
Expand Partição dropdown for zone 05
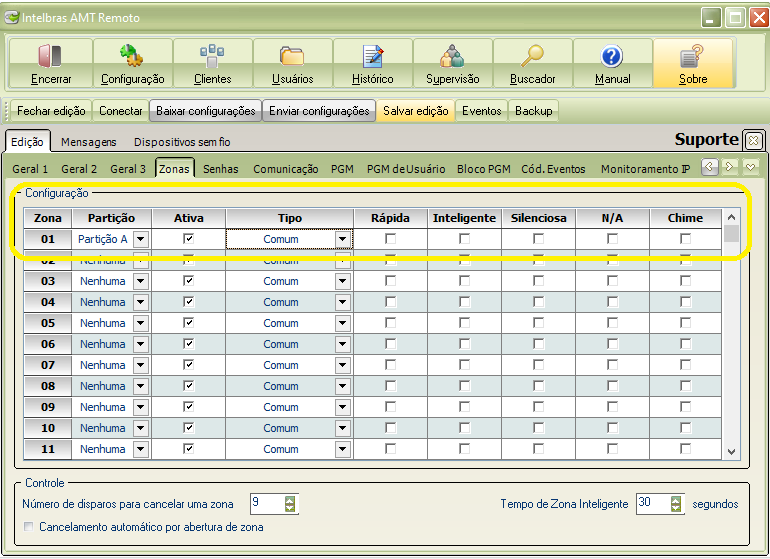140,323
